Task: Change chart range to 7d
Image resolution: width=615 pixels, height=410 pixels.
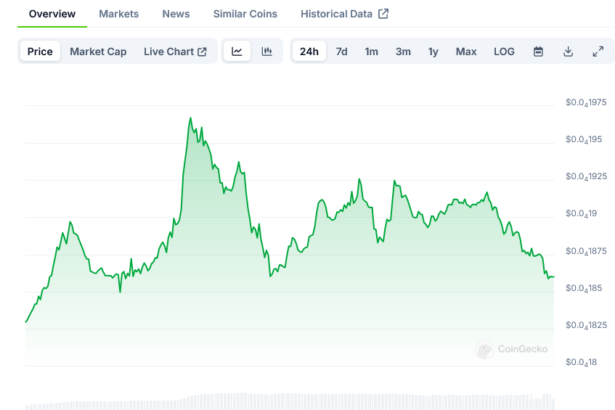Action: (342, 52)
